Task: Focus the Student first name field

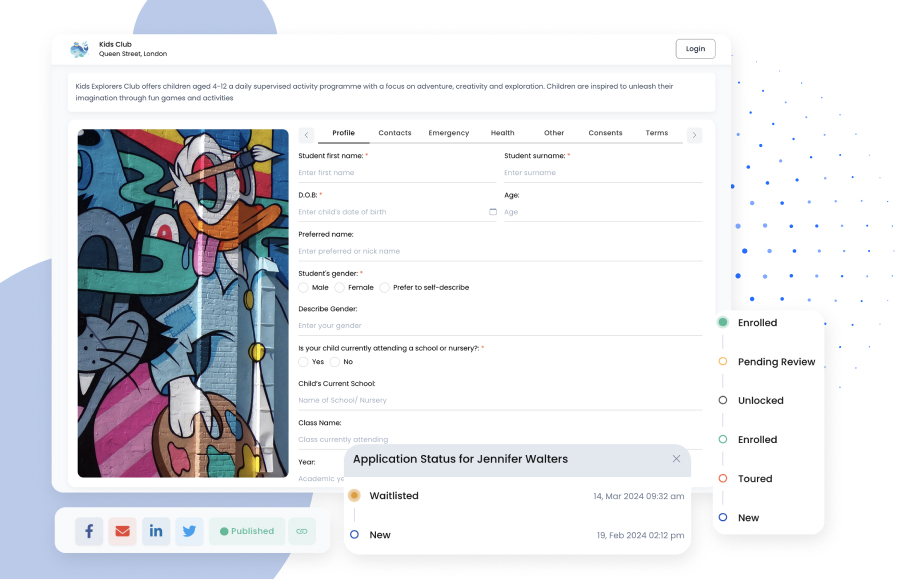Action: tap(397, 173)
